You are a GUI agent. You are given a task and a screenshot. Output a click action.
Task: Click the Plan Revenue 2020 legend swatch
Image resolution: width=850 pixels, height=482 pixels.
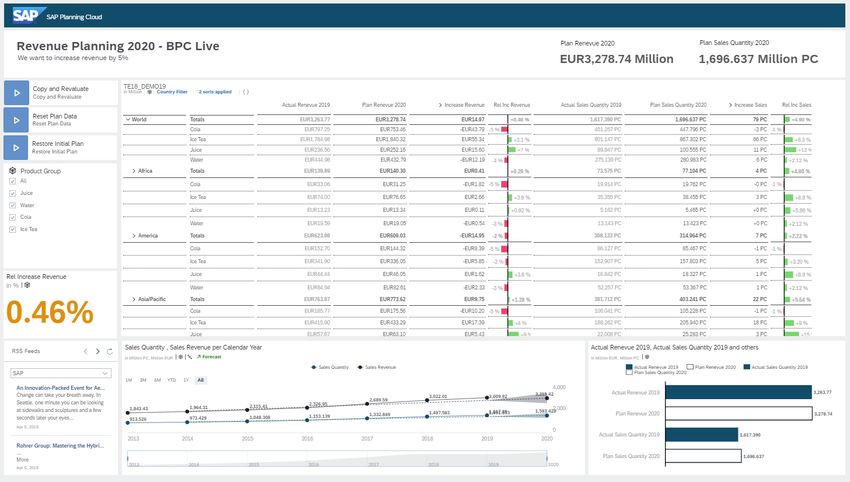[x=690, y=367]
